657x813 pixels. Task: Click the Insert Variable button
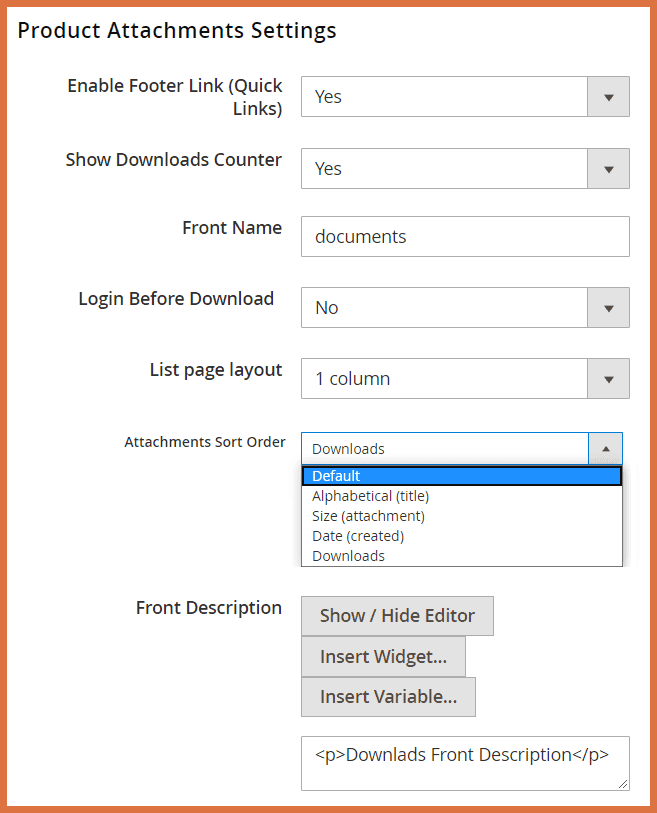click(388, 696)
